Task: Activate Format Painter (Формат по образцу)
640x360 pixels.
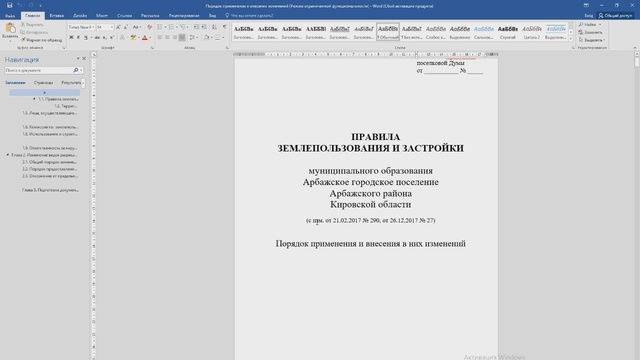Action: pos(41,40)
